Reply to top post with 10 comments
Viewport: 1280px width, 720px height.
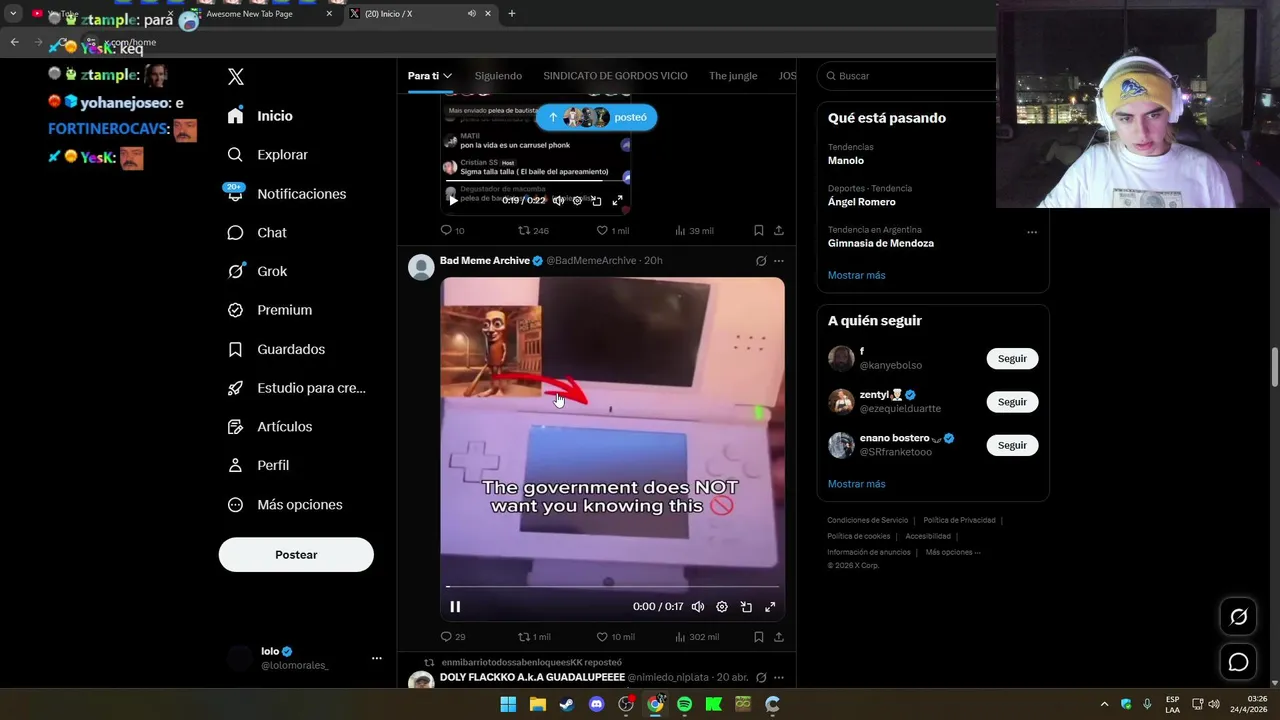pos(452,231)
